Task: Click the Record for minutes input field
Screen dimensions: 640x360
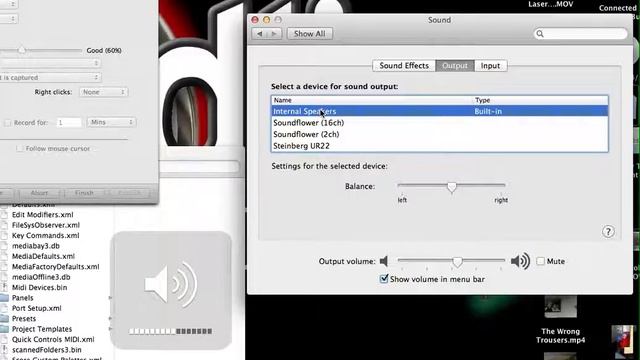Action: [x=69, y=122]
